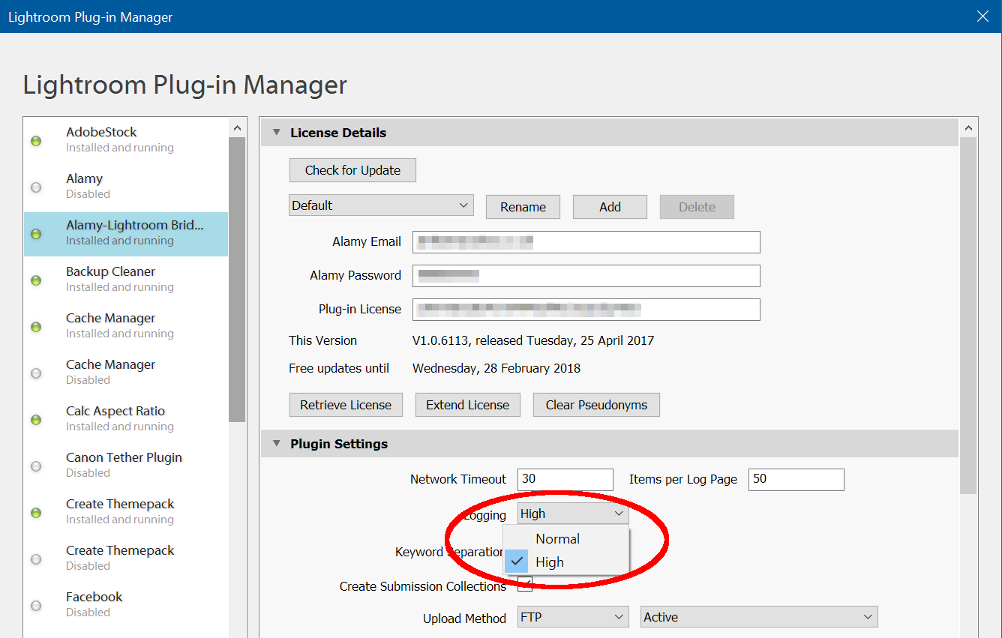
Task: Click grey status dot beside Facebook
Action: (36, 606)
